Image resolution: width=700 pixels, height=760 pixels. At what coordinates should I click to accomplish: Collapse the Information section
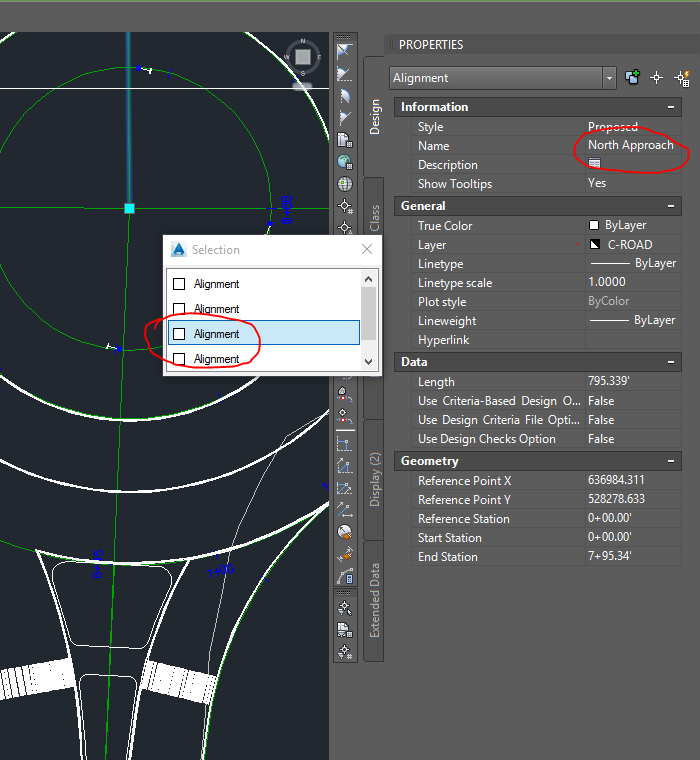pos(671,107)
